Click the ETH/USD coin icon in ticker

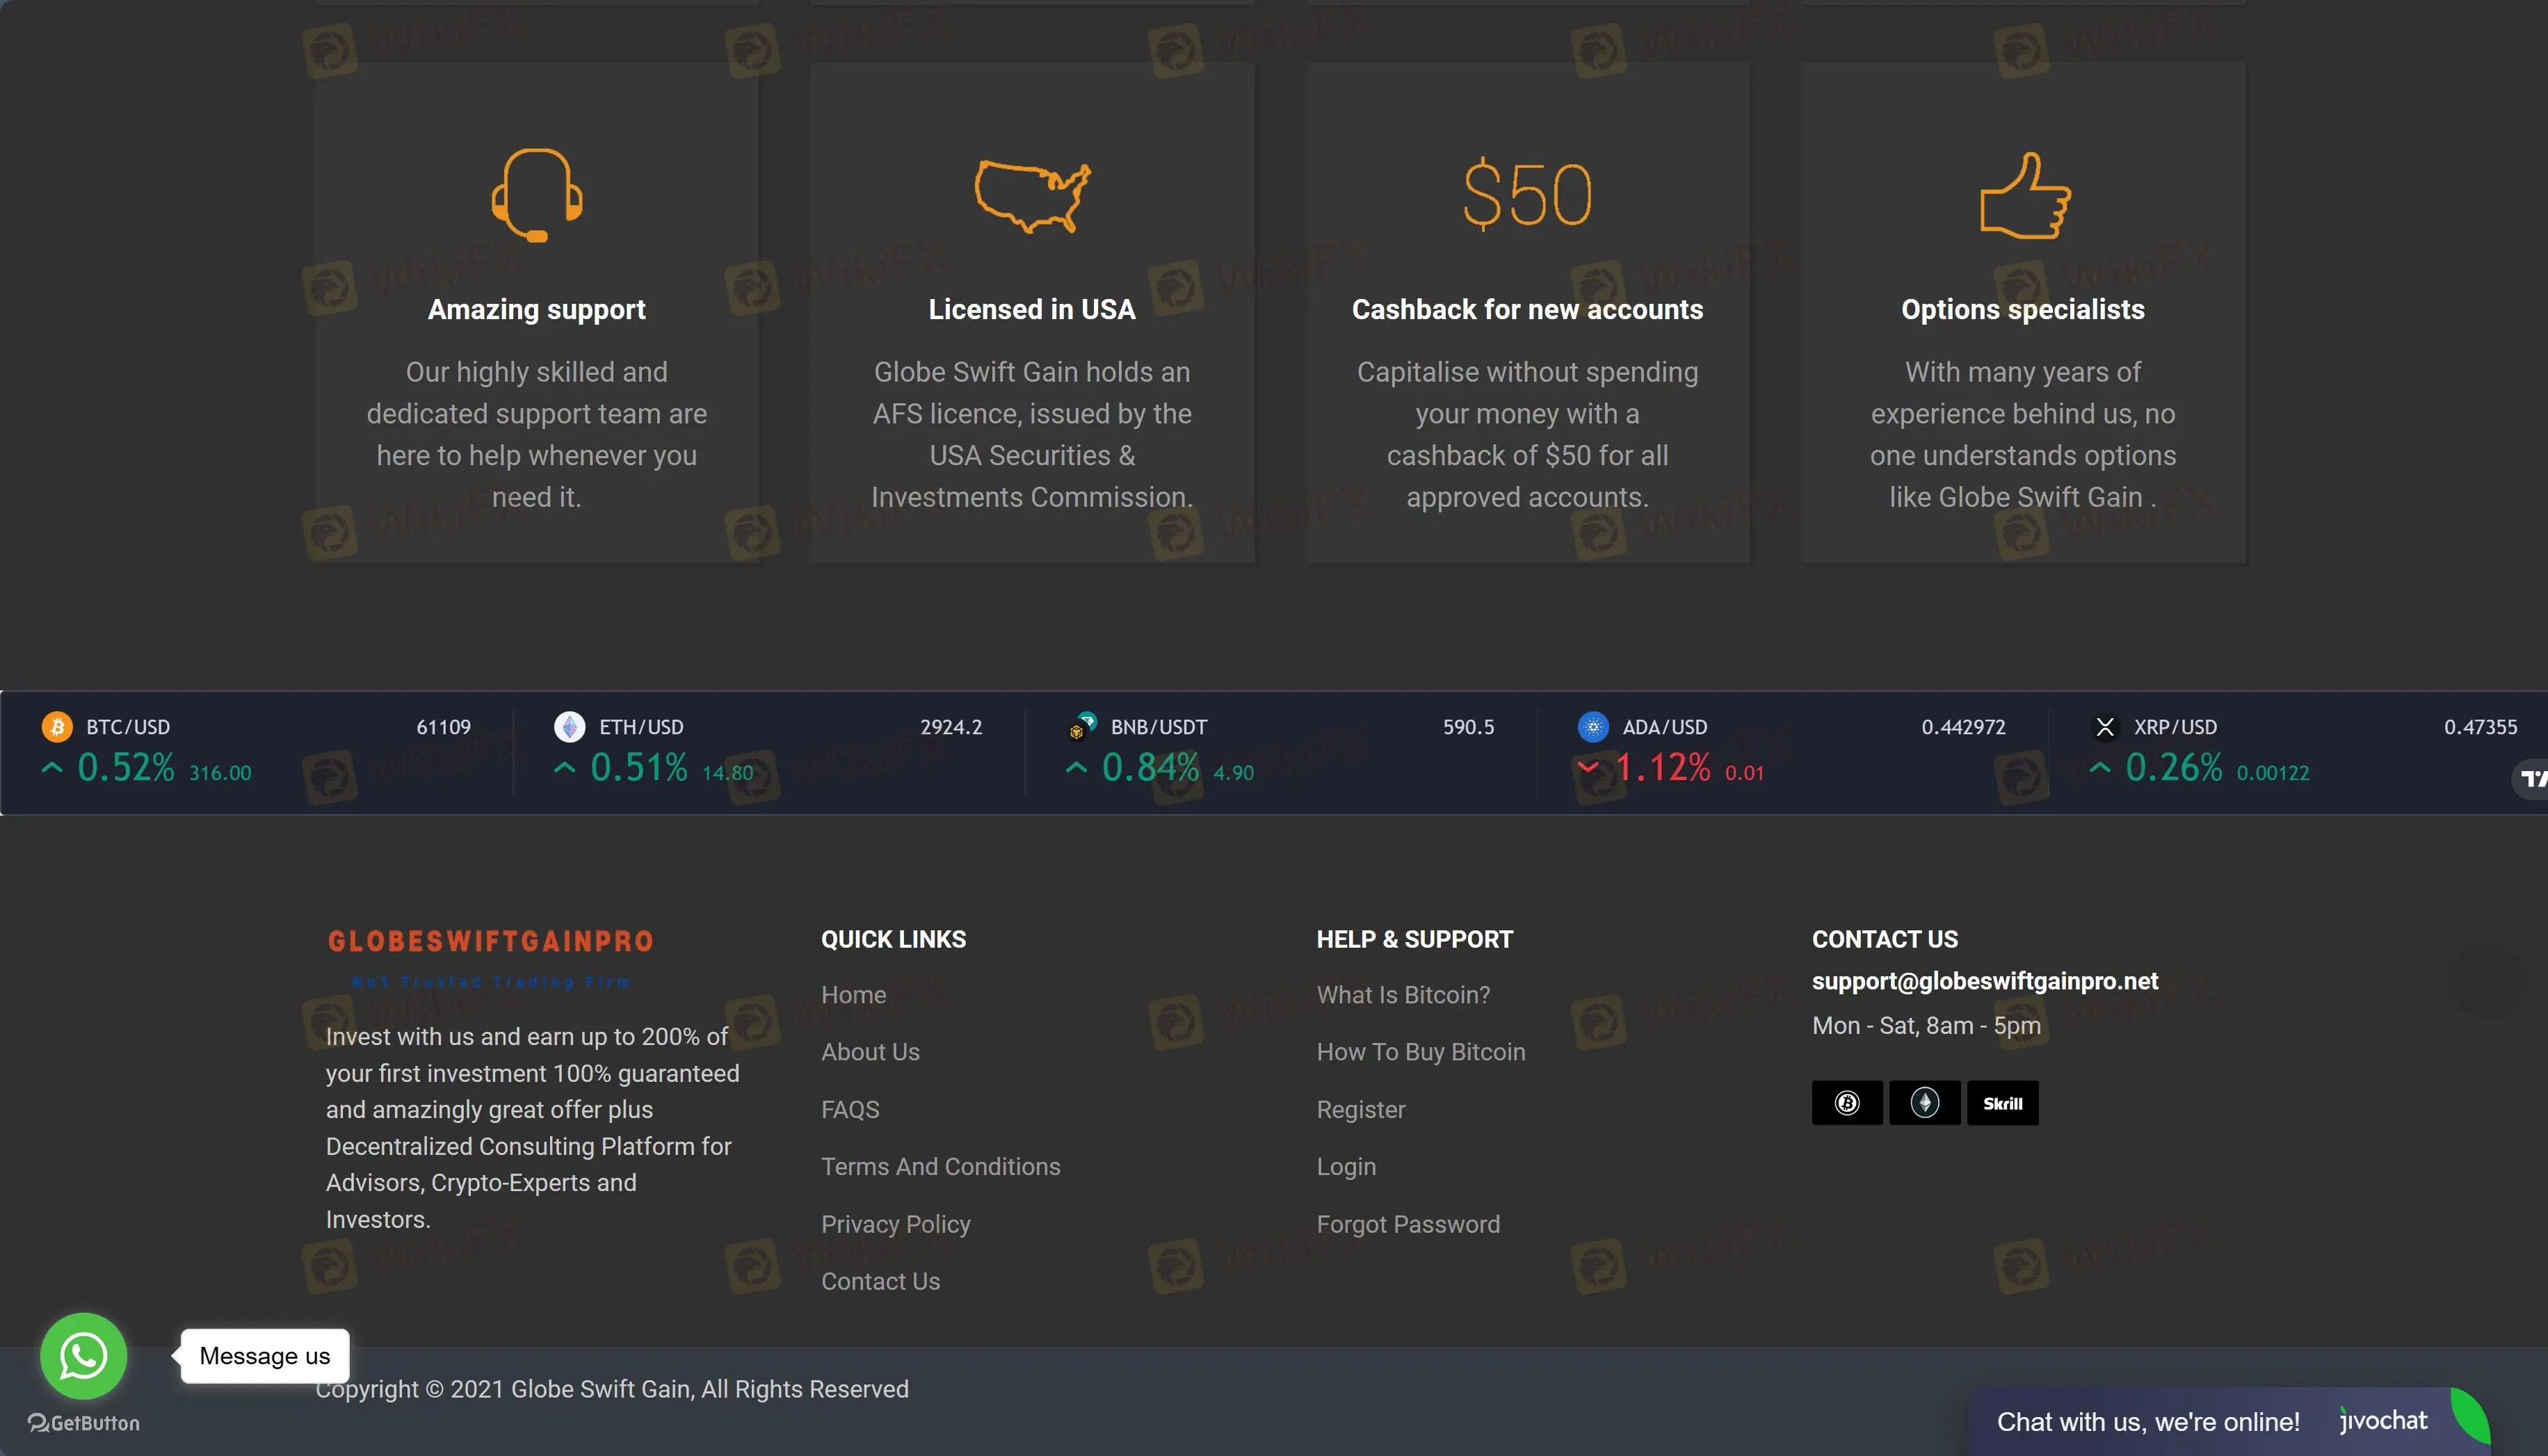(569, 727)
